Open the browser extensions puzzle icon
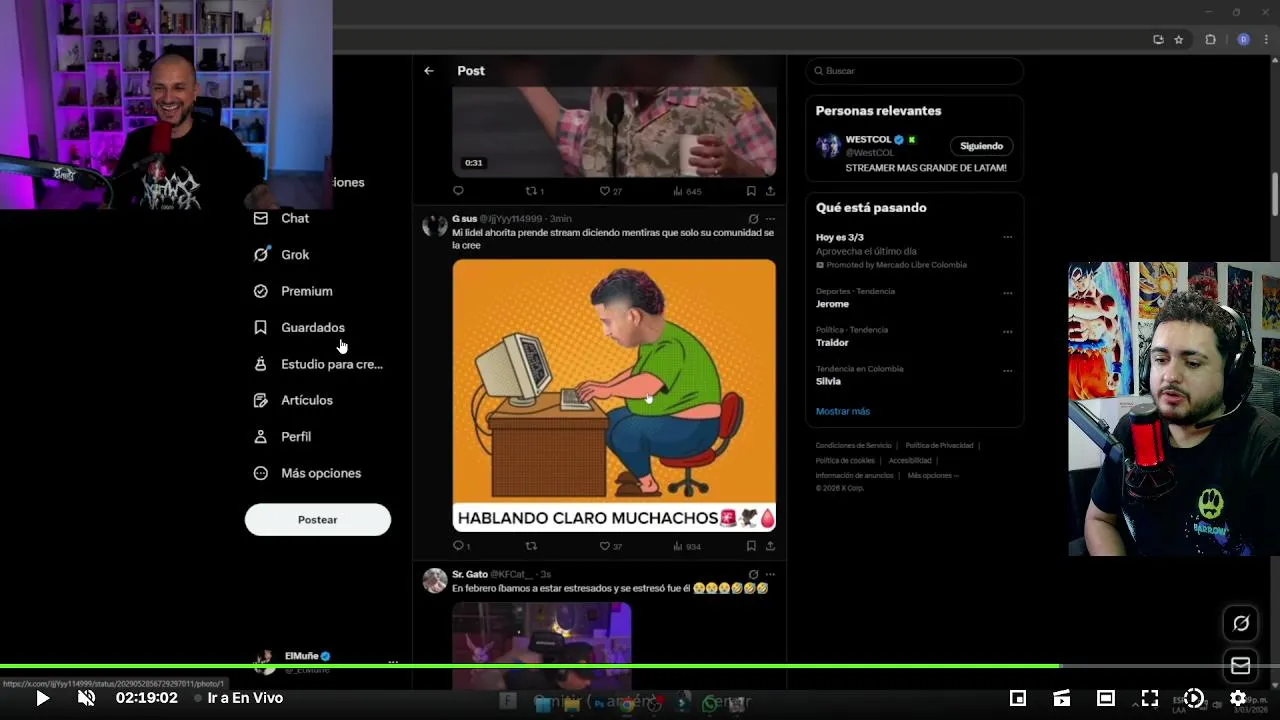This screenshot has height=720, width=1280. (x=1210, y=40)
